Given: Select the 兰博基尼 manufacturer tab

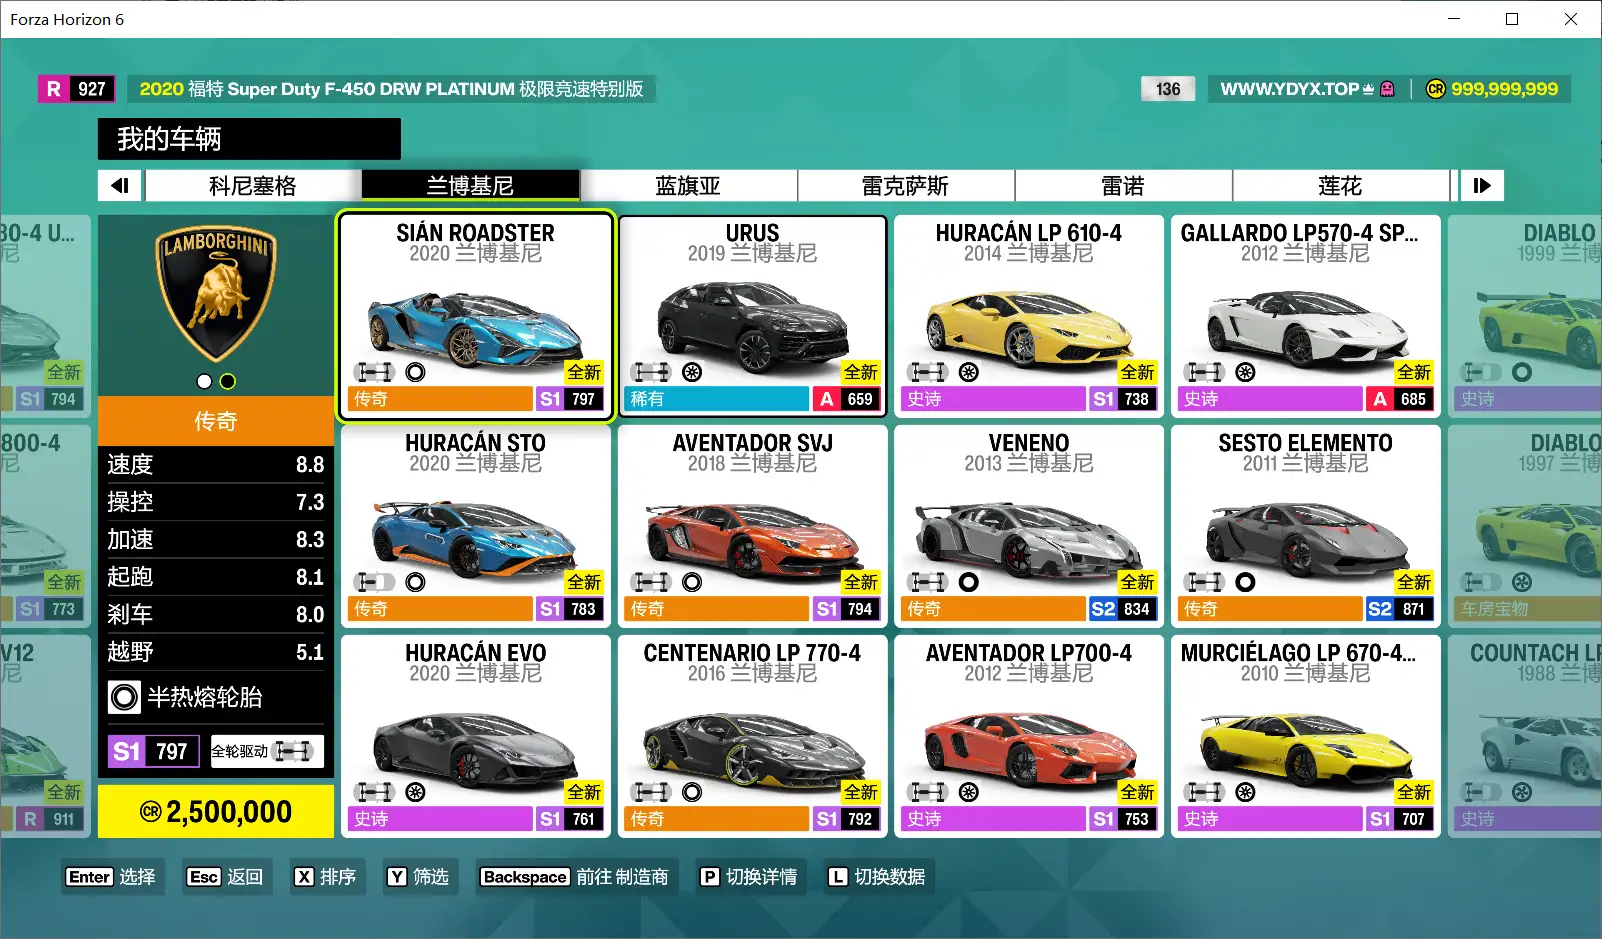Looking at the screenshot, I should [x=470, y=186].
